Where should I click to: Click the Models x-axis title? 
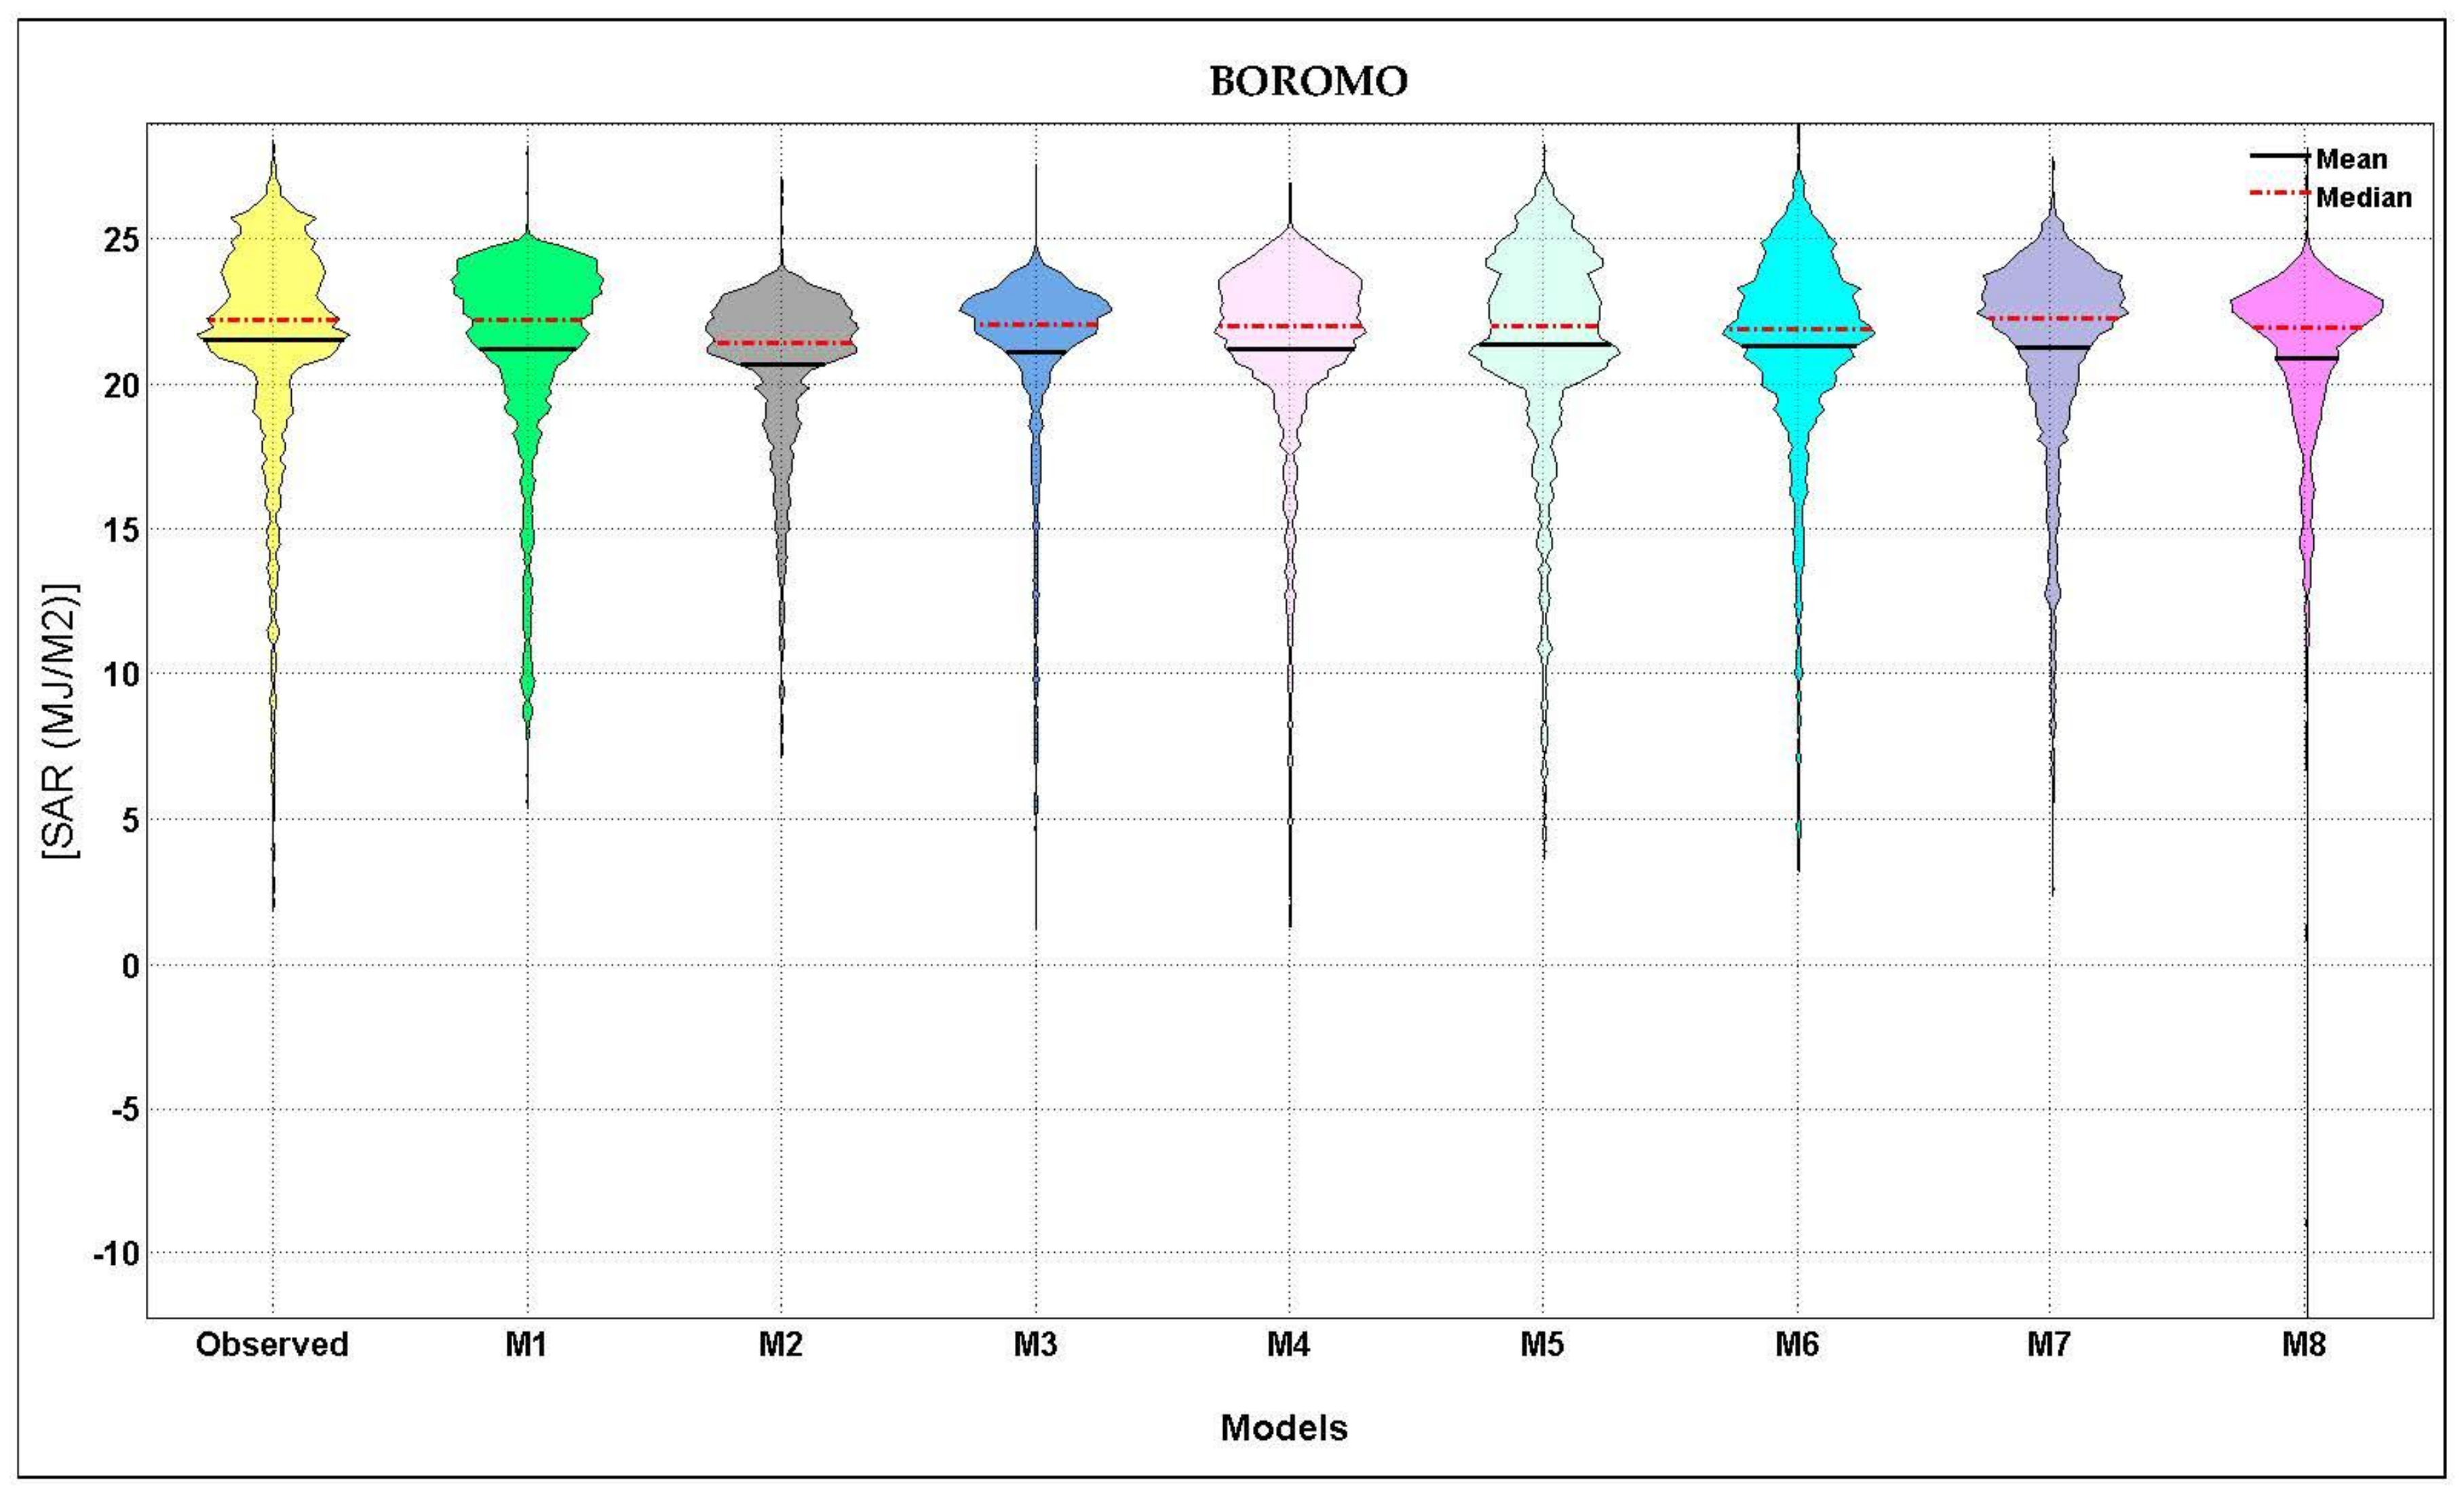(1284, 1428)
